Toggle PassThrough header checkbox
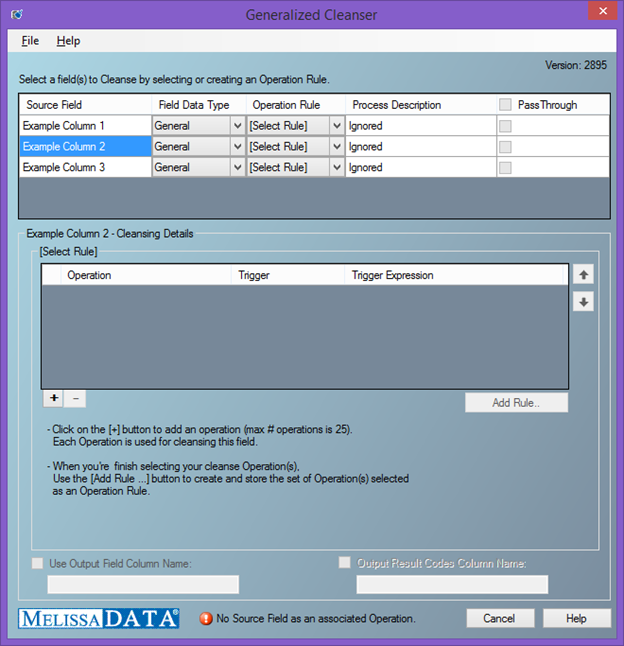The height and width of the screenshot is (646, 624). pos(505,105)
